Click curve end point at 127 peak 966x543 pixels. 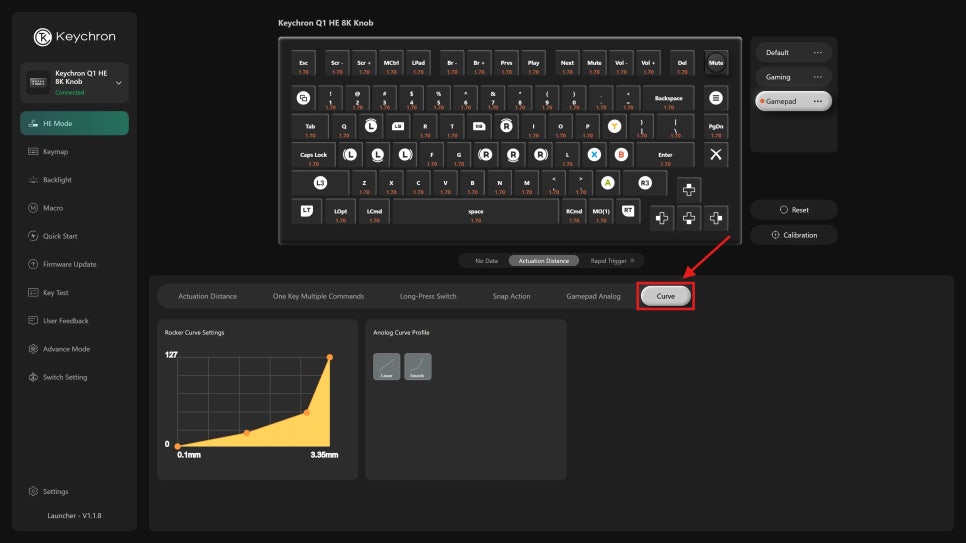[330, 357]
